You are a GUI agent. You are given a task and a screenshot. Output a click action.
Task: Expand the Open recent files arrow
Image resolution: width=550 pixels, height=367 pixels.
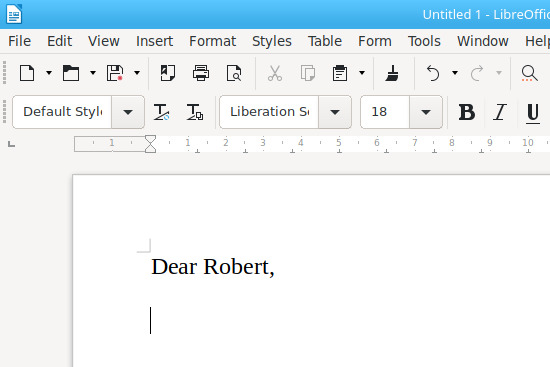[93, 73]
